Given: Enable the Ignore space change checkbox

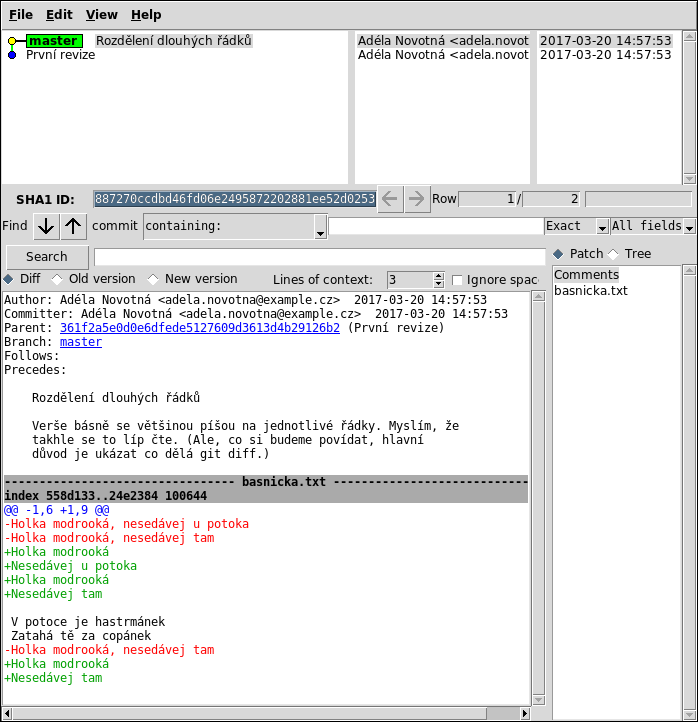Looking at the screenshot, I should click(x=458, y=280).
